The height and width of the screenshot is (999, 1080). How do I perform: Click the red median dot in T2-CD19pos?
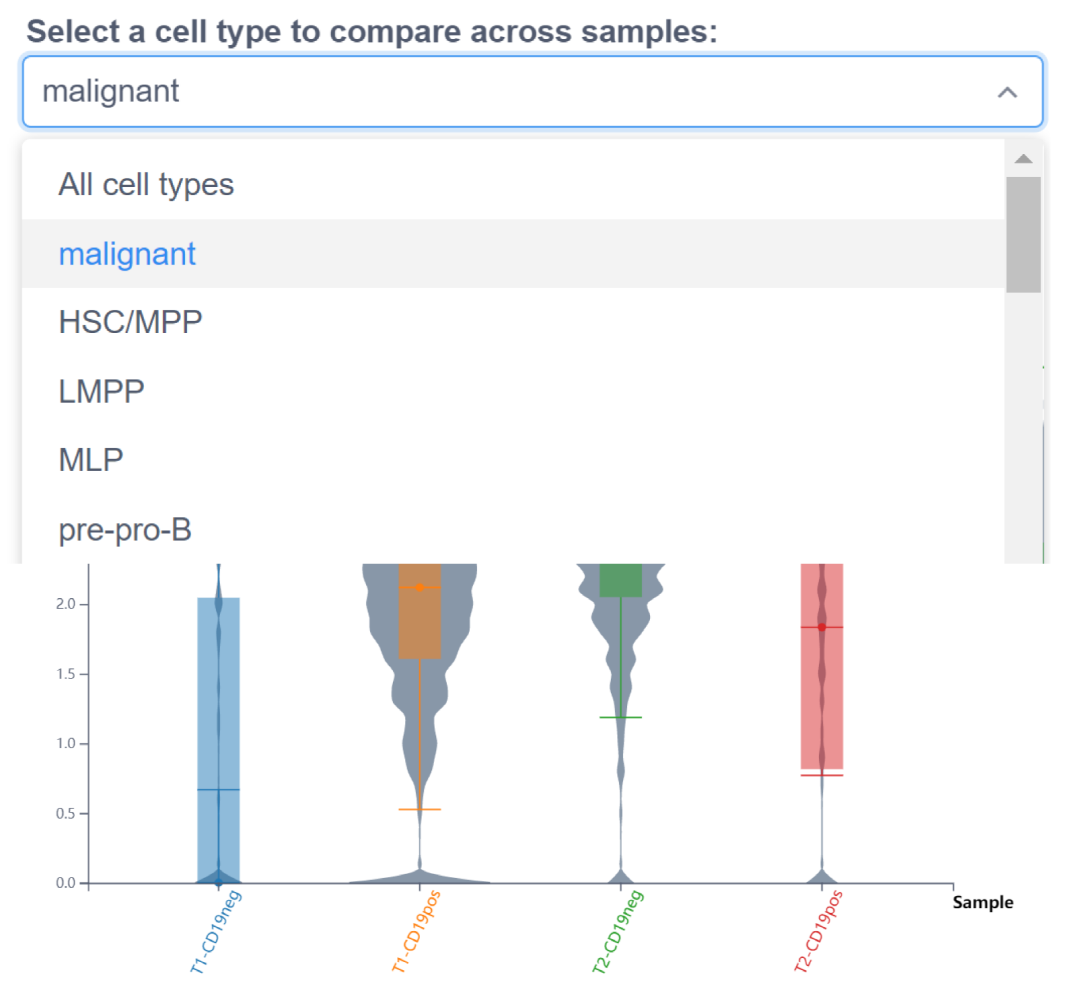(822, 627)
